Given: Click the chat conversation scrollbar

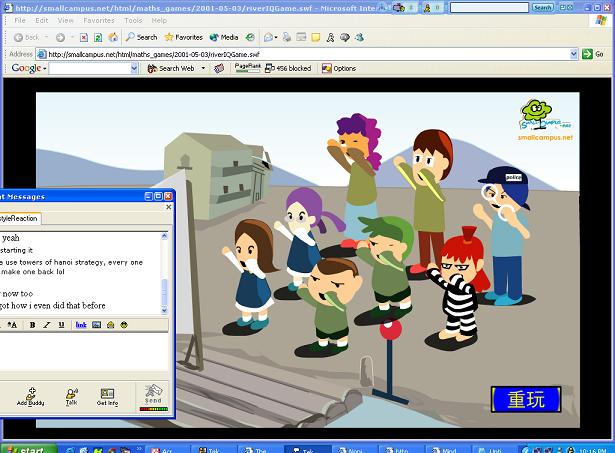Looking at the screenshot, I should click(x=165, y=270).
